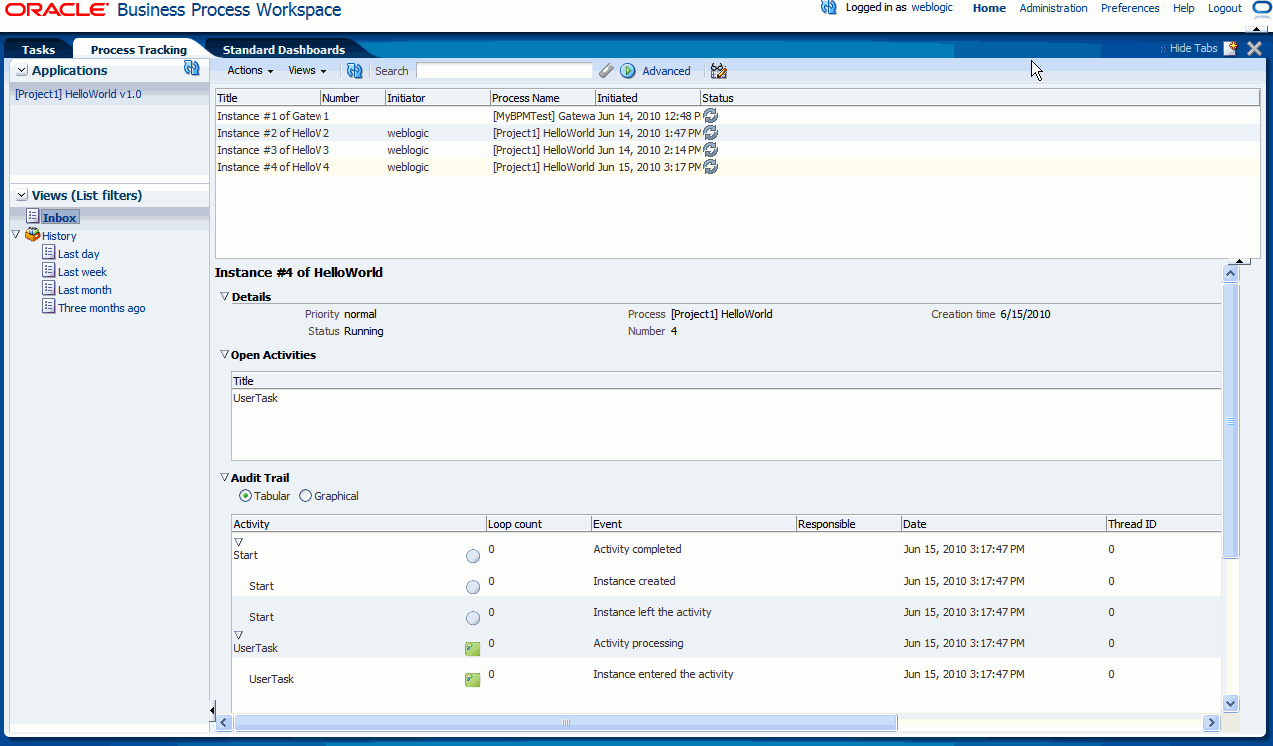Click the Three months ago filter icon

pyautogui.click(x=49, y=307)
